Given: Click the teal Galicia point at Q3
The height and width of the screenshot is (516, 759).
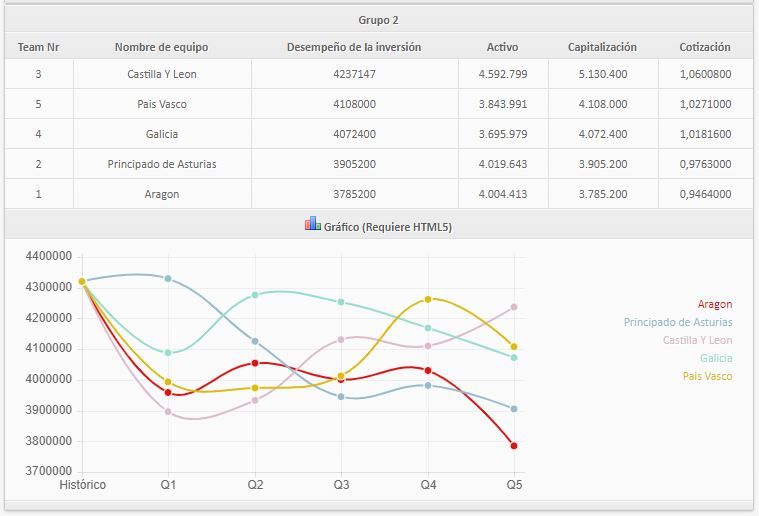Looking at the screenshot, I should 341,302.
